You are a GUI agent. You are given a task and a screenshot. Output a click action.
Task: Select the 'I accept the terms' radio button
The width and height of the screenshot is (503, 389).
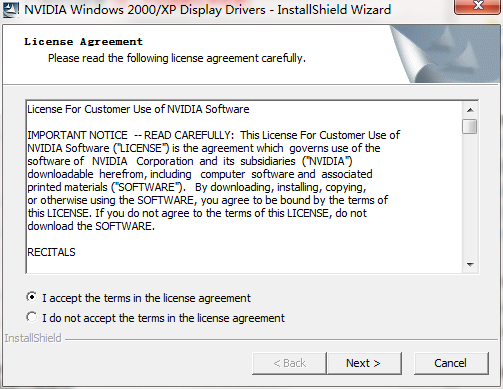[32, 297]
